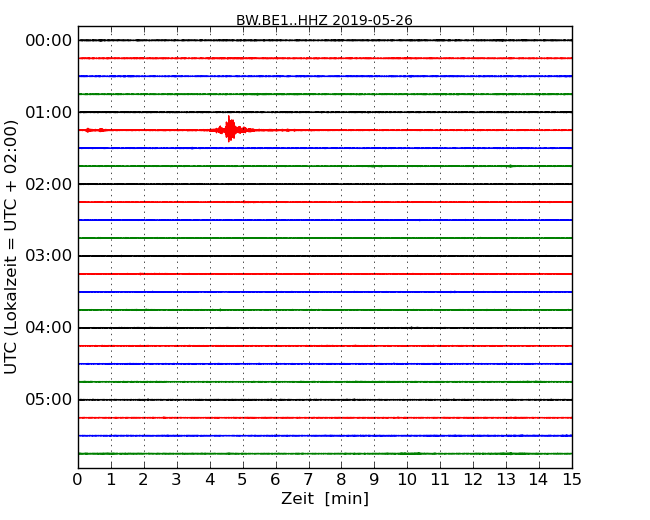Click the '5' x-axis tick label
Image resolution: width=650 pixels, height=520 pixels.
click(x=243, y=480)
